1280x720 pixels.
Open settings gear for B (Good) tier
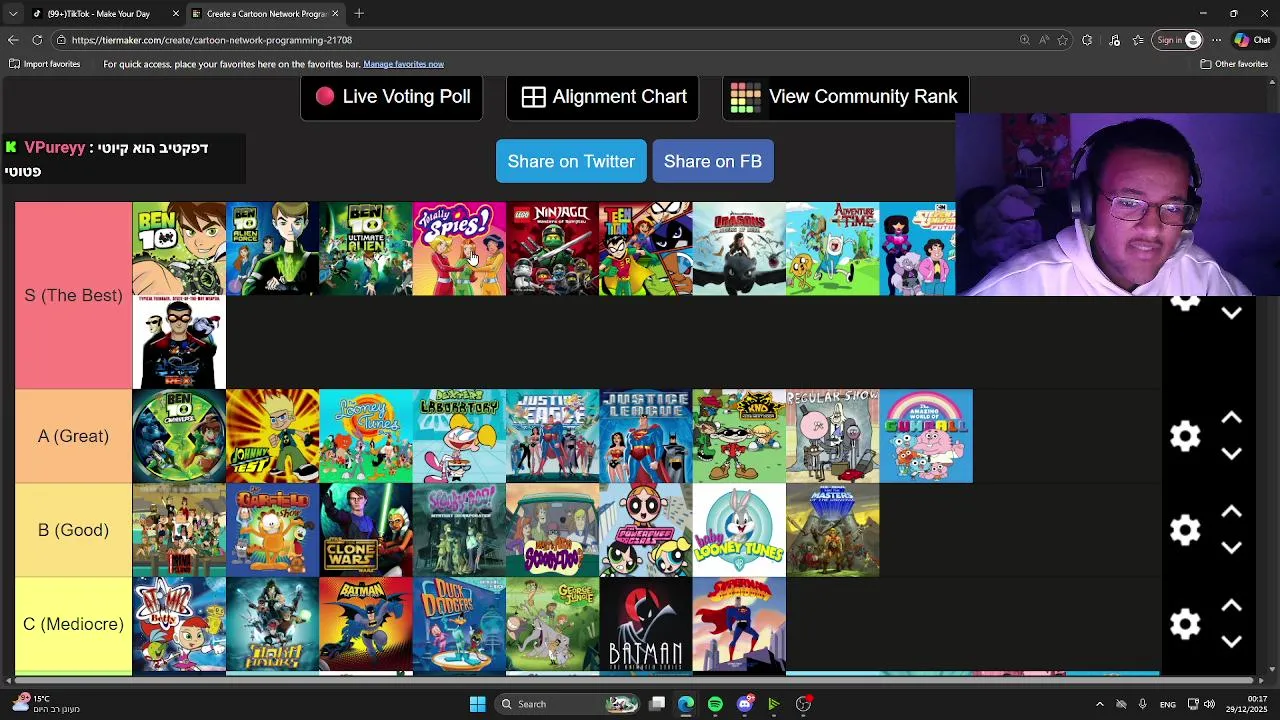point(1185,530)
